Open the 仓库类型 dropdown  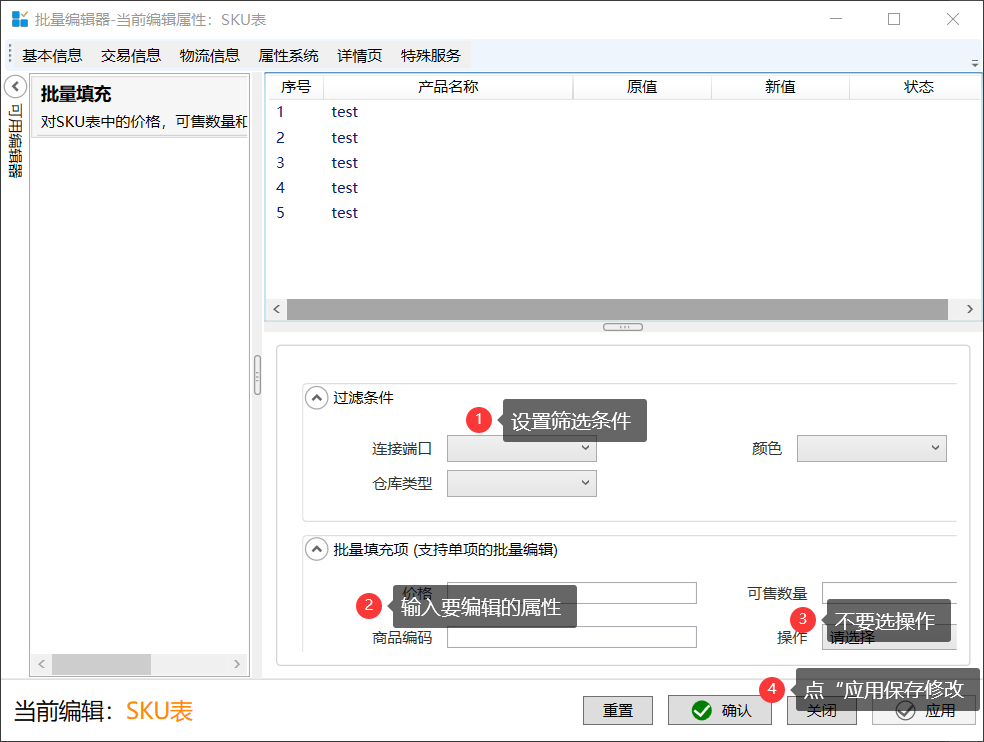[521, 484]
